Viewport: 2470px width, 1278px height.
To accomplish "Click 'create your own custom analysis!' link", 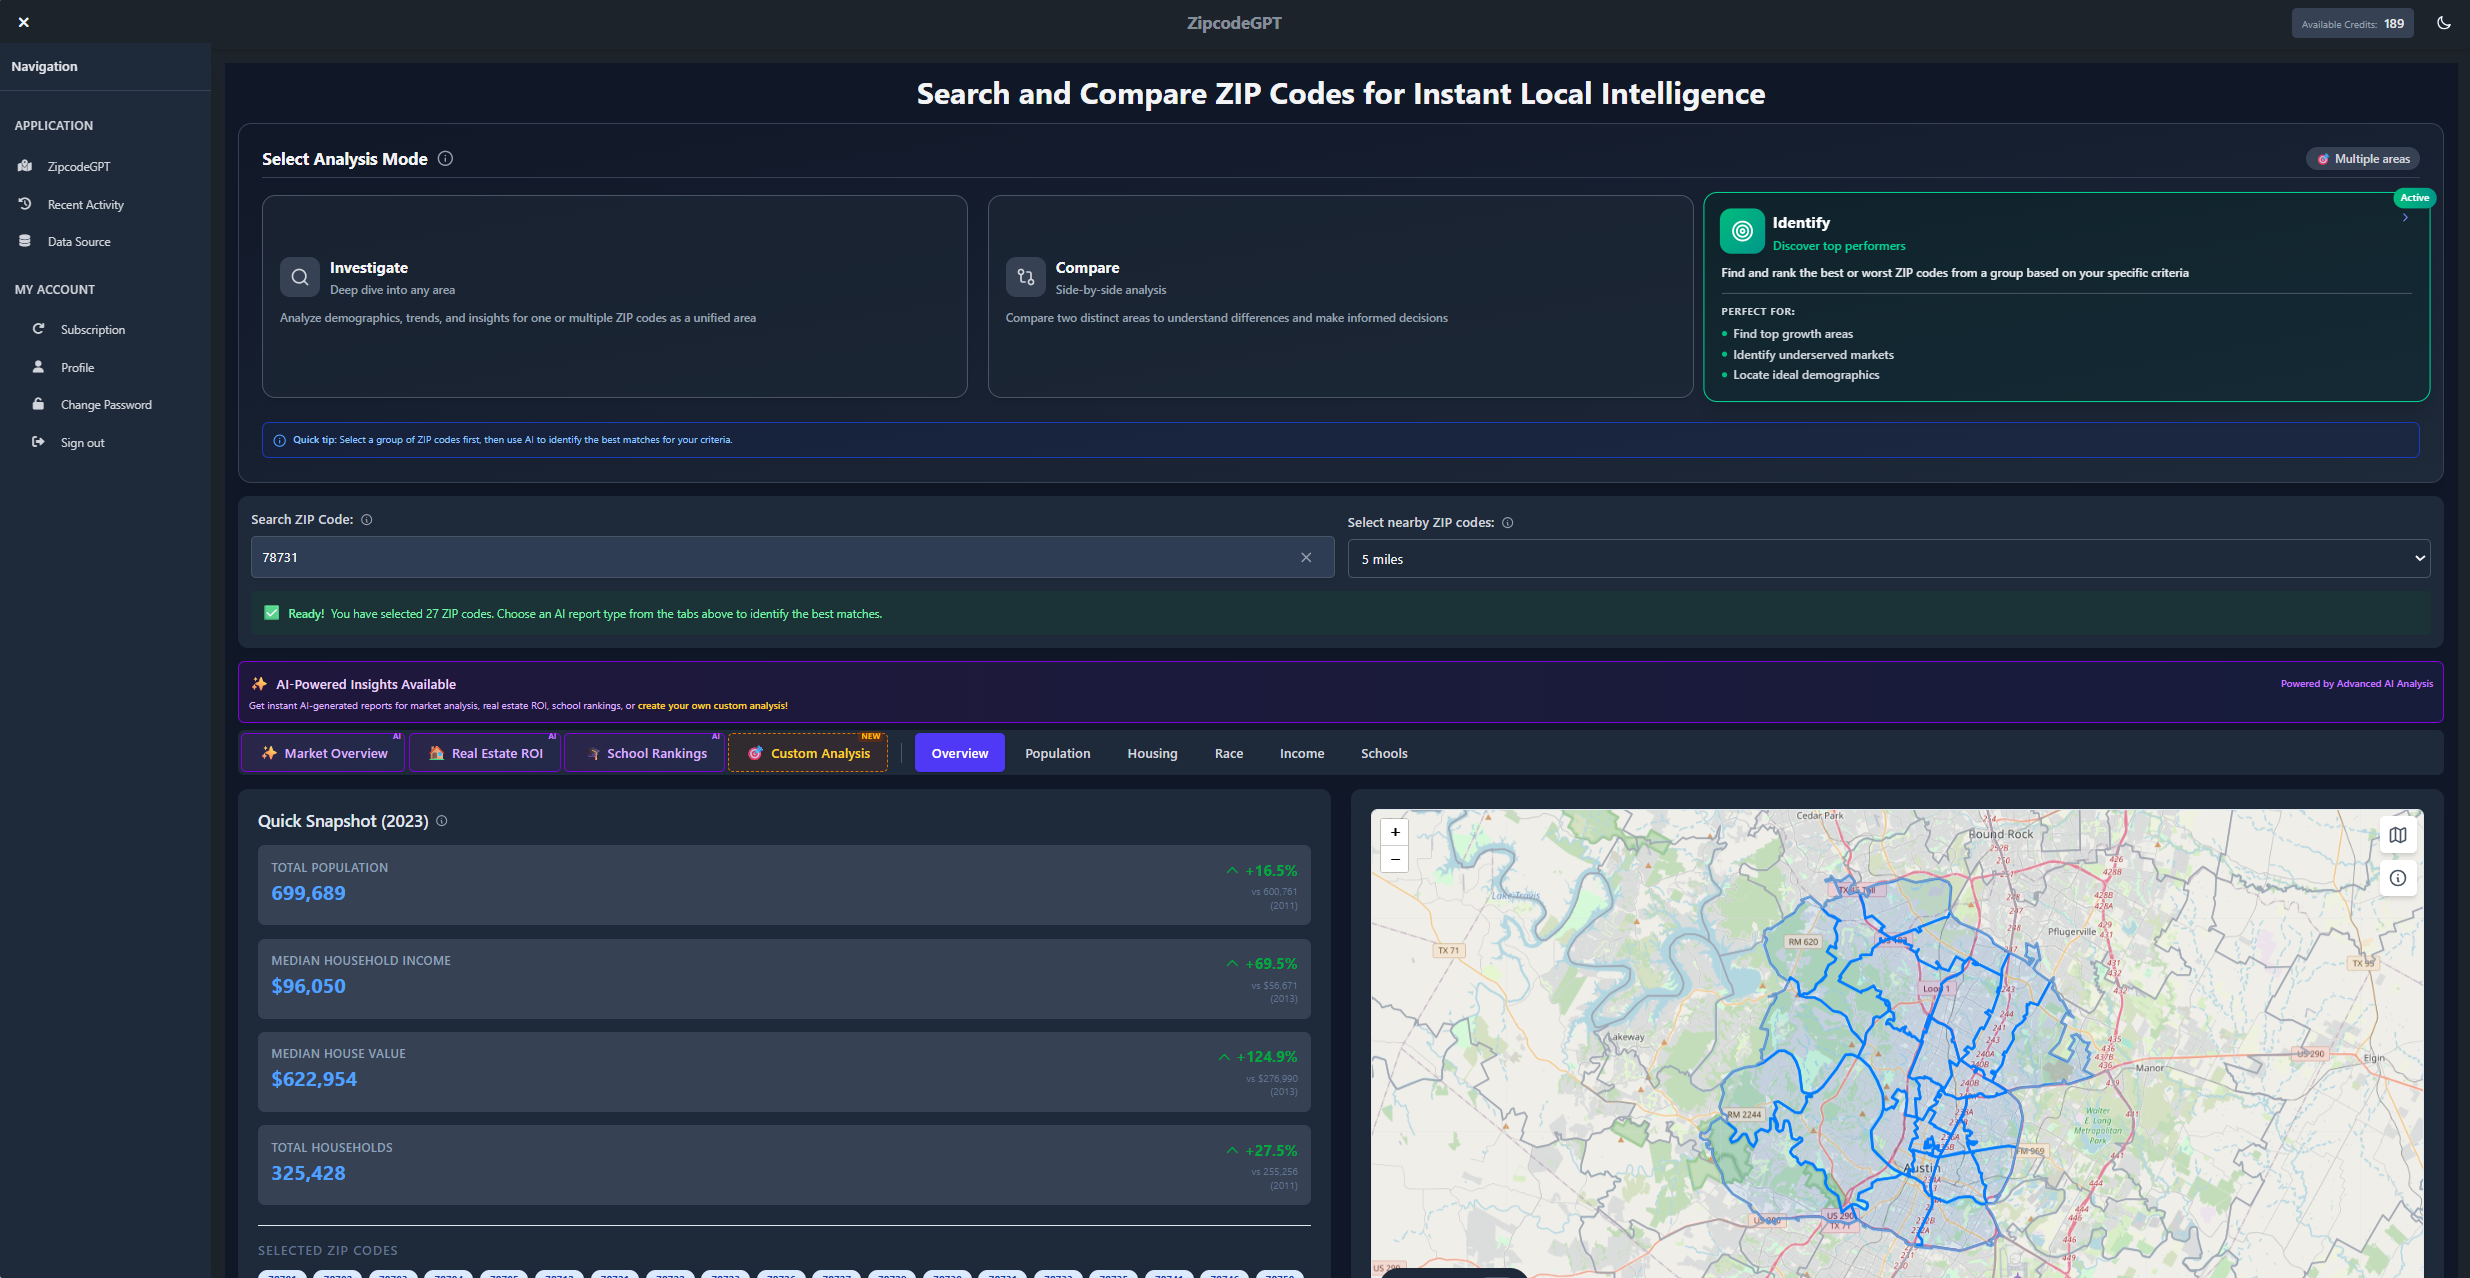I will pyautogui.click(x=713, y=706).
